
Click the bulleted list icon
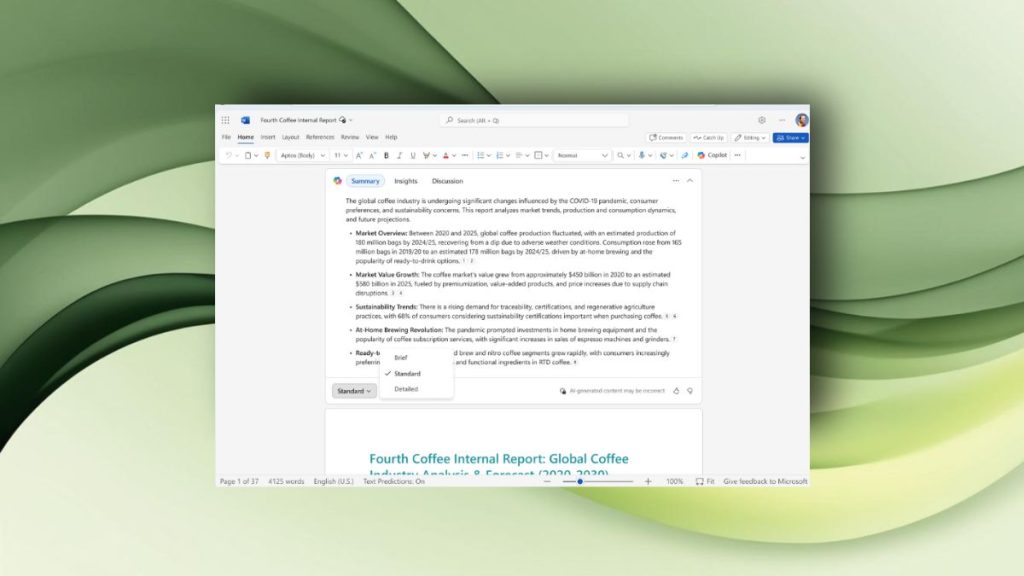(x=481, y=155)
